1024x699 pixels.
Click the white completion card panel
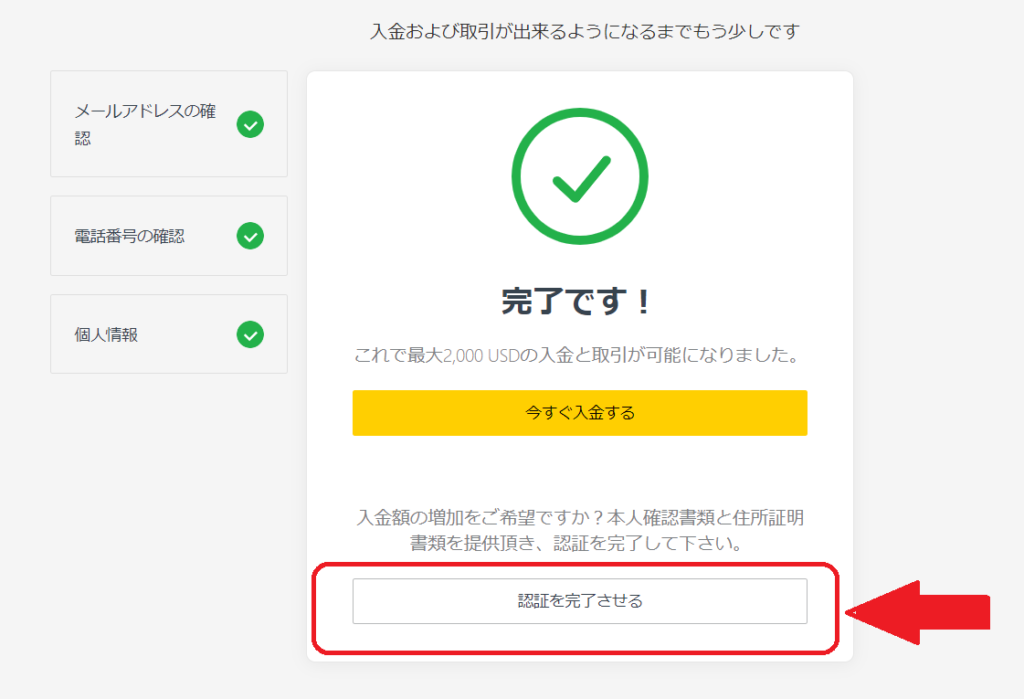580,470
